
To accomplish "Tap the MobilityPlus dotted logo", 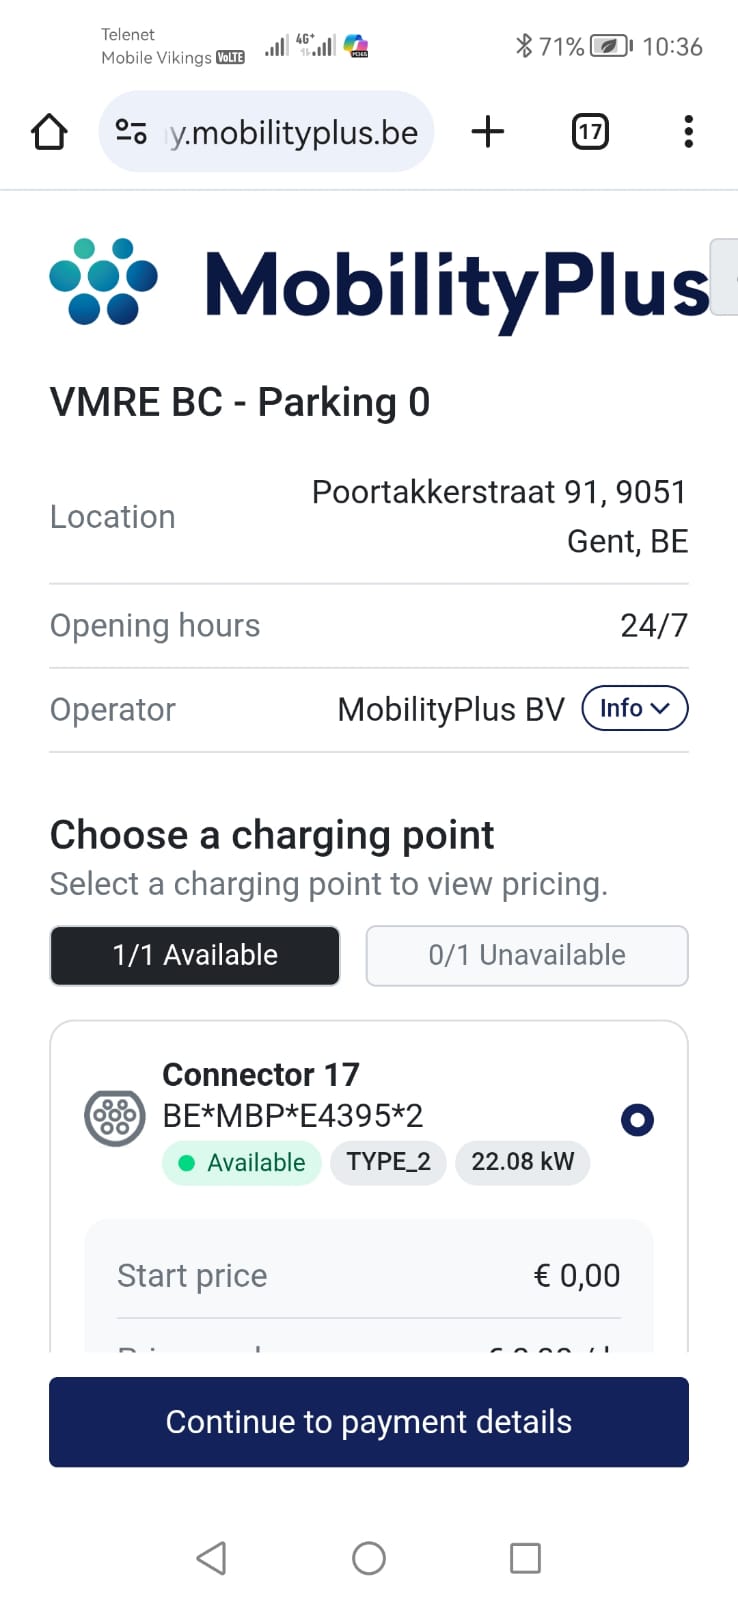I will 103,282.
